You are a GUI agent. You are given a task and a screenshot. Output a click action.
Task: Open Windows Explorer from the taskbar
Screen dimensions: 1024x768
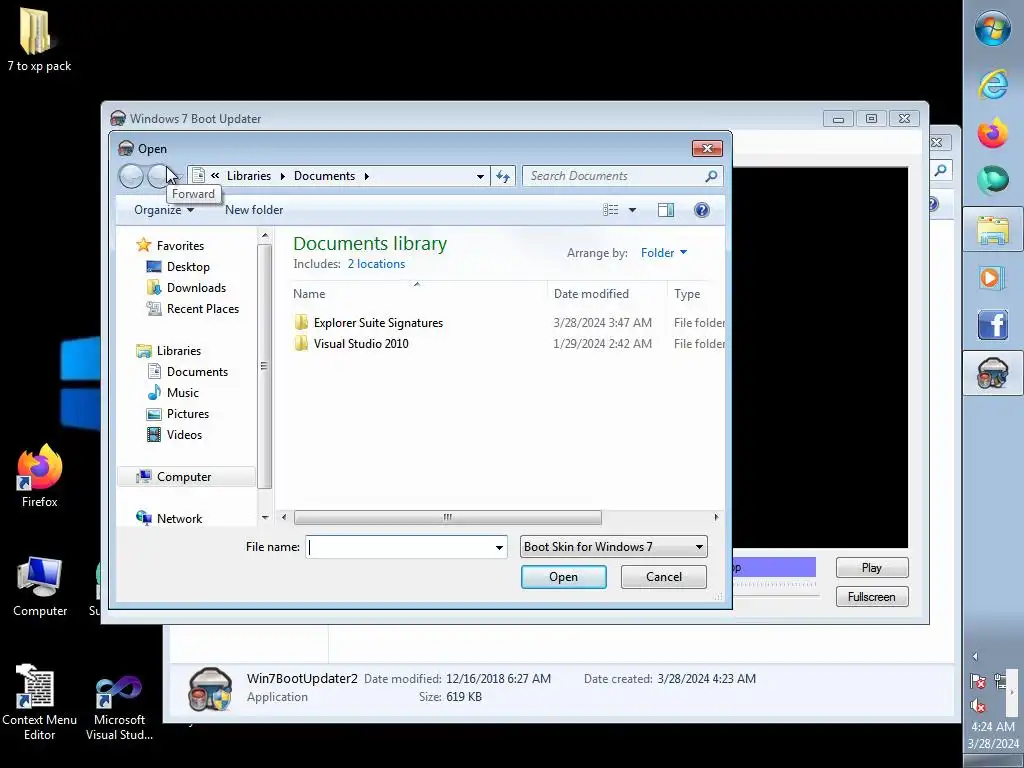993,229
